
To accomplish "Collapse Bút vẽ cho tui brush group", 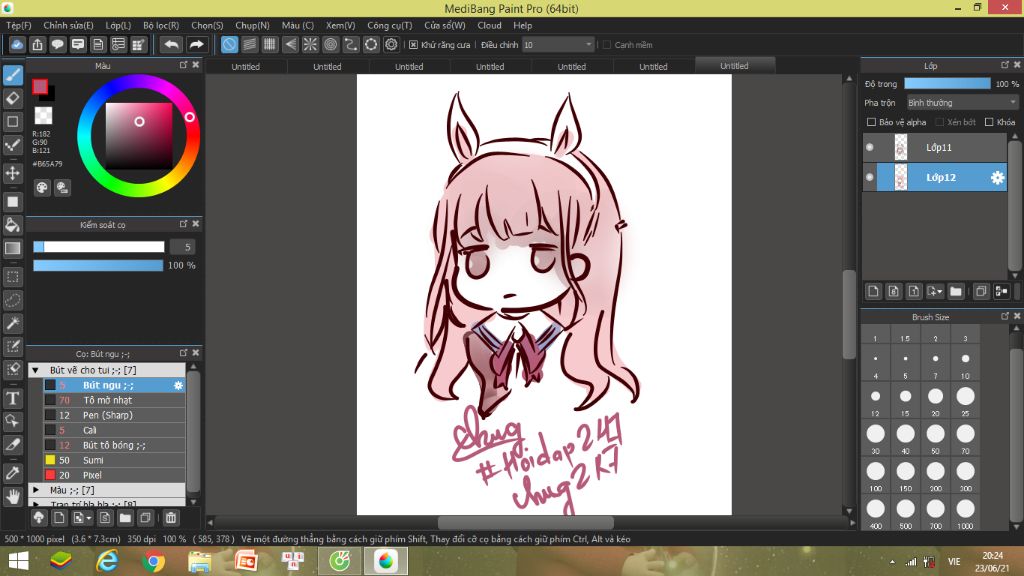I will click(36, 370).
